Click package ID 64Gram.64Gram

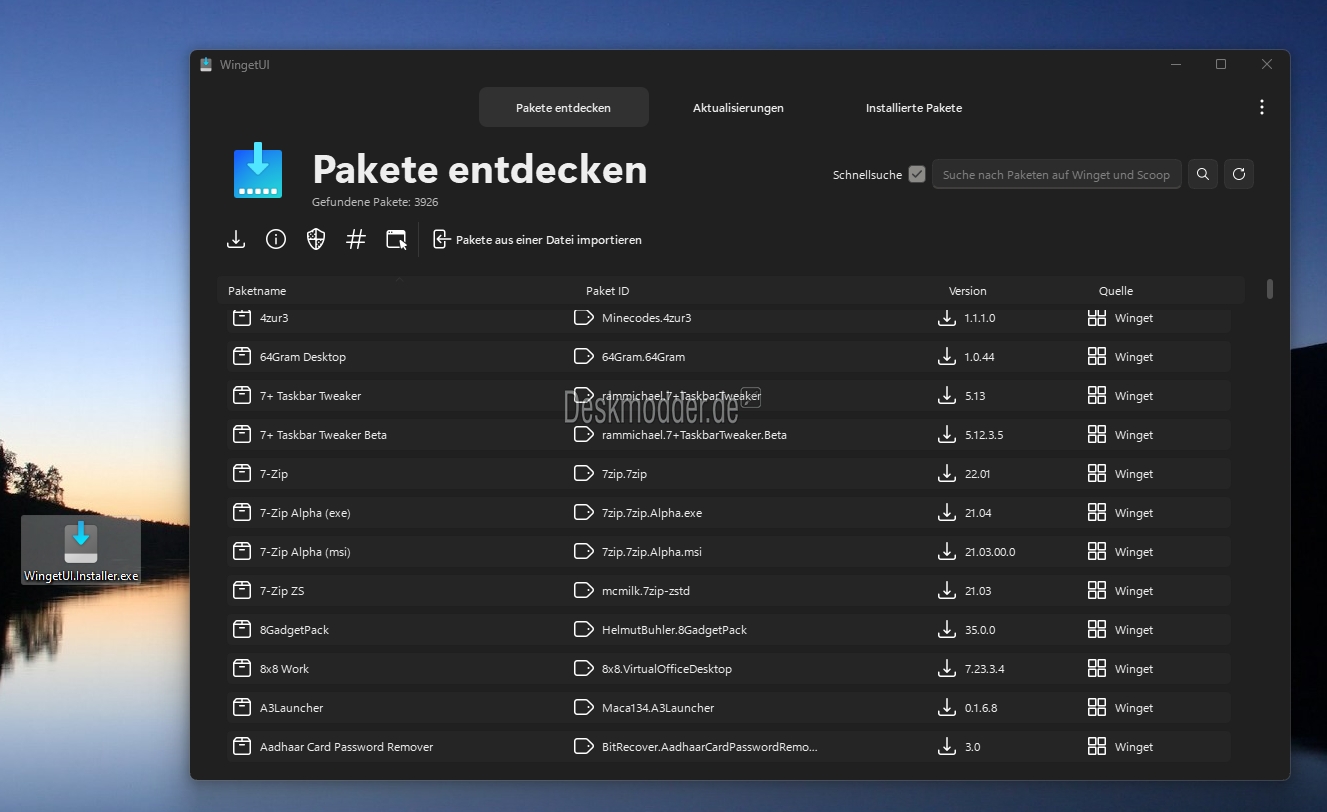643,357
